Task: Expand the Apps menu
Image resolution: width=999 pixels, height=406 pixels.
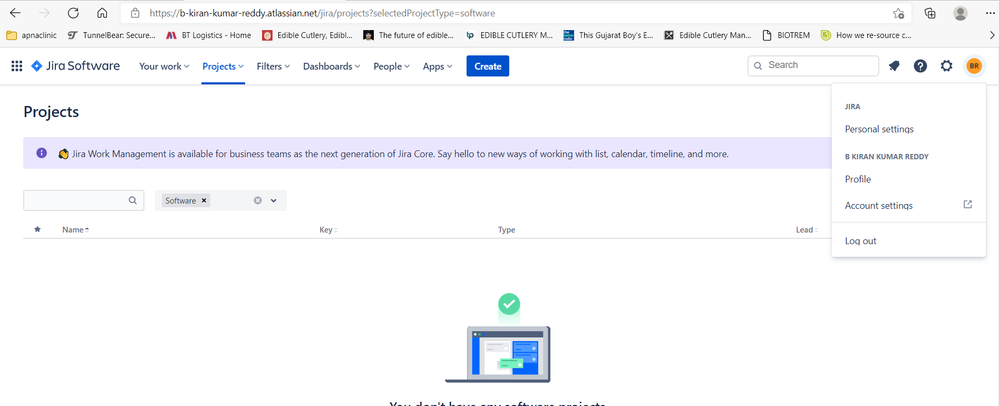Action: pos(438,66)
